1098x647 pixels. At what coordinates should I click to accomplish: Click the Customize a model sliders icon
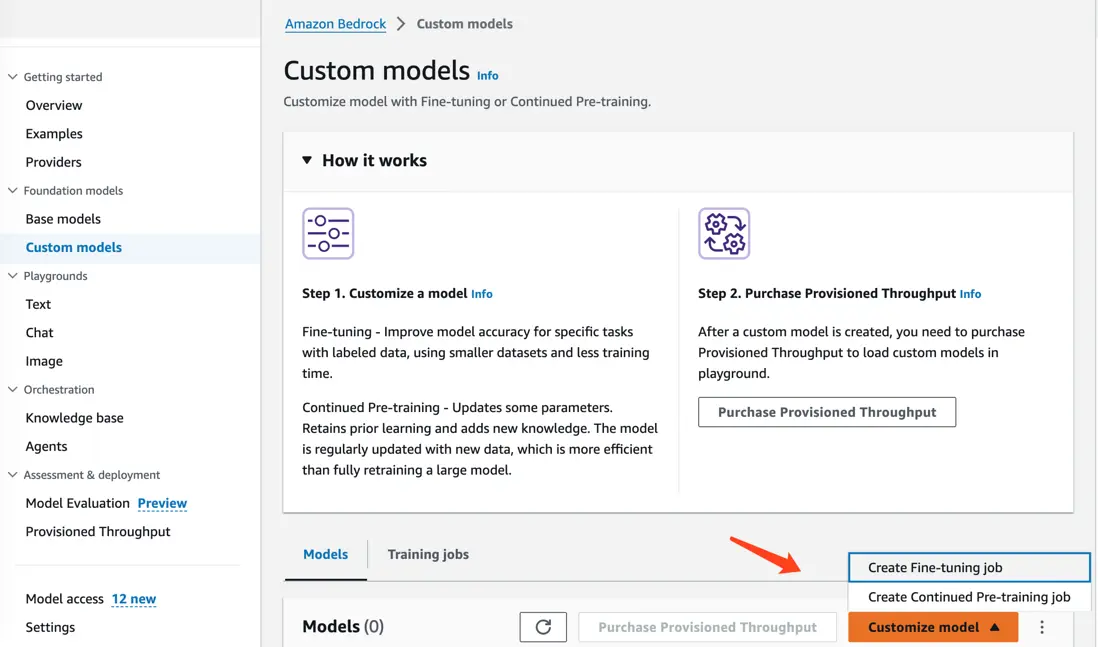[x=328, y=234]
